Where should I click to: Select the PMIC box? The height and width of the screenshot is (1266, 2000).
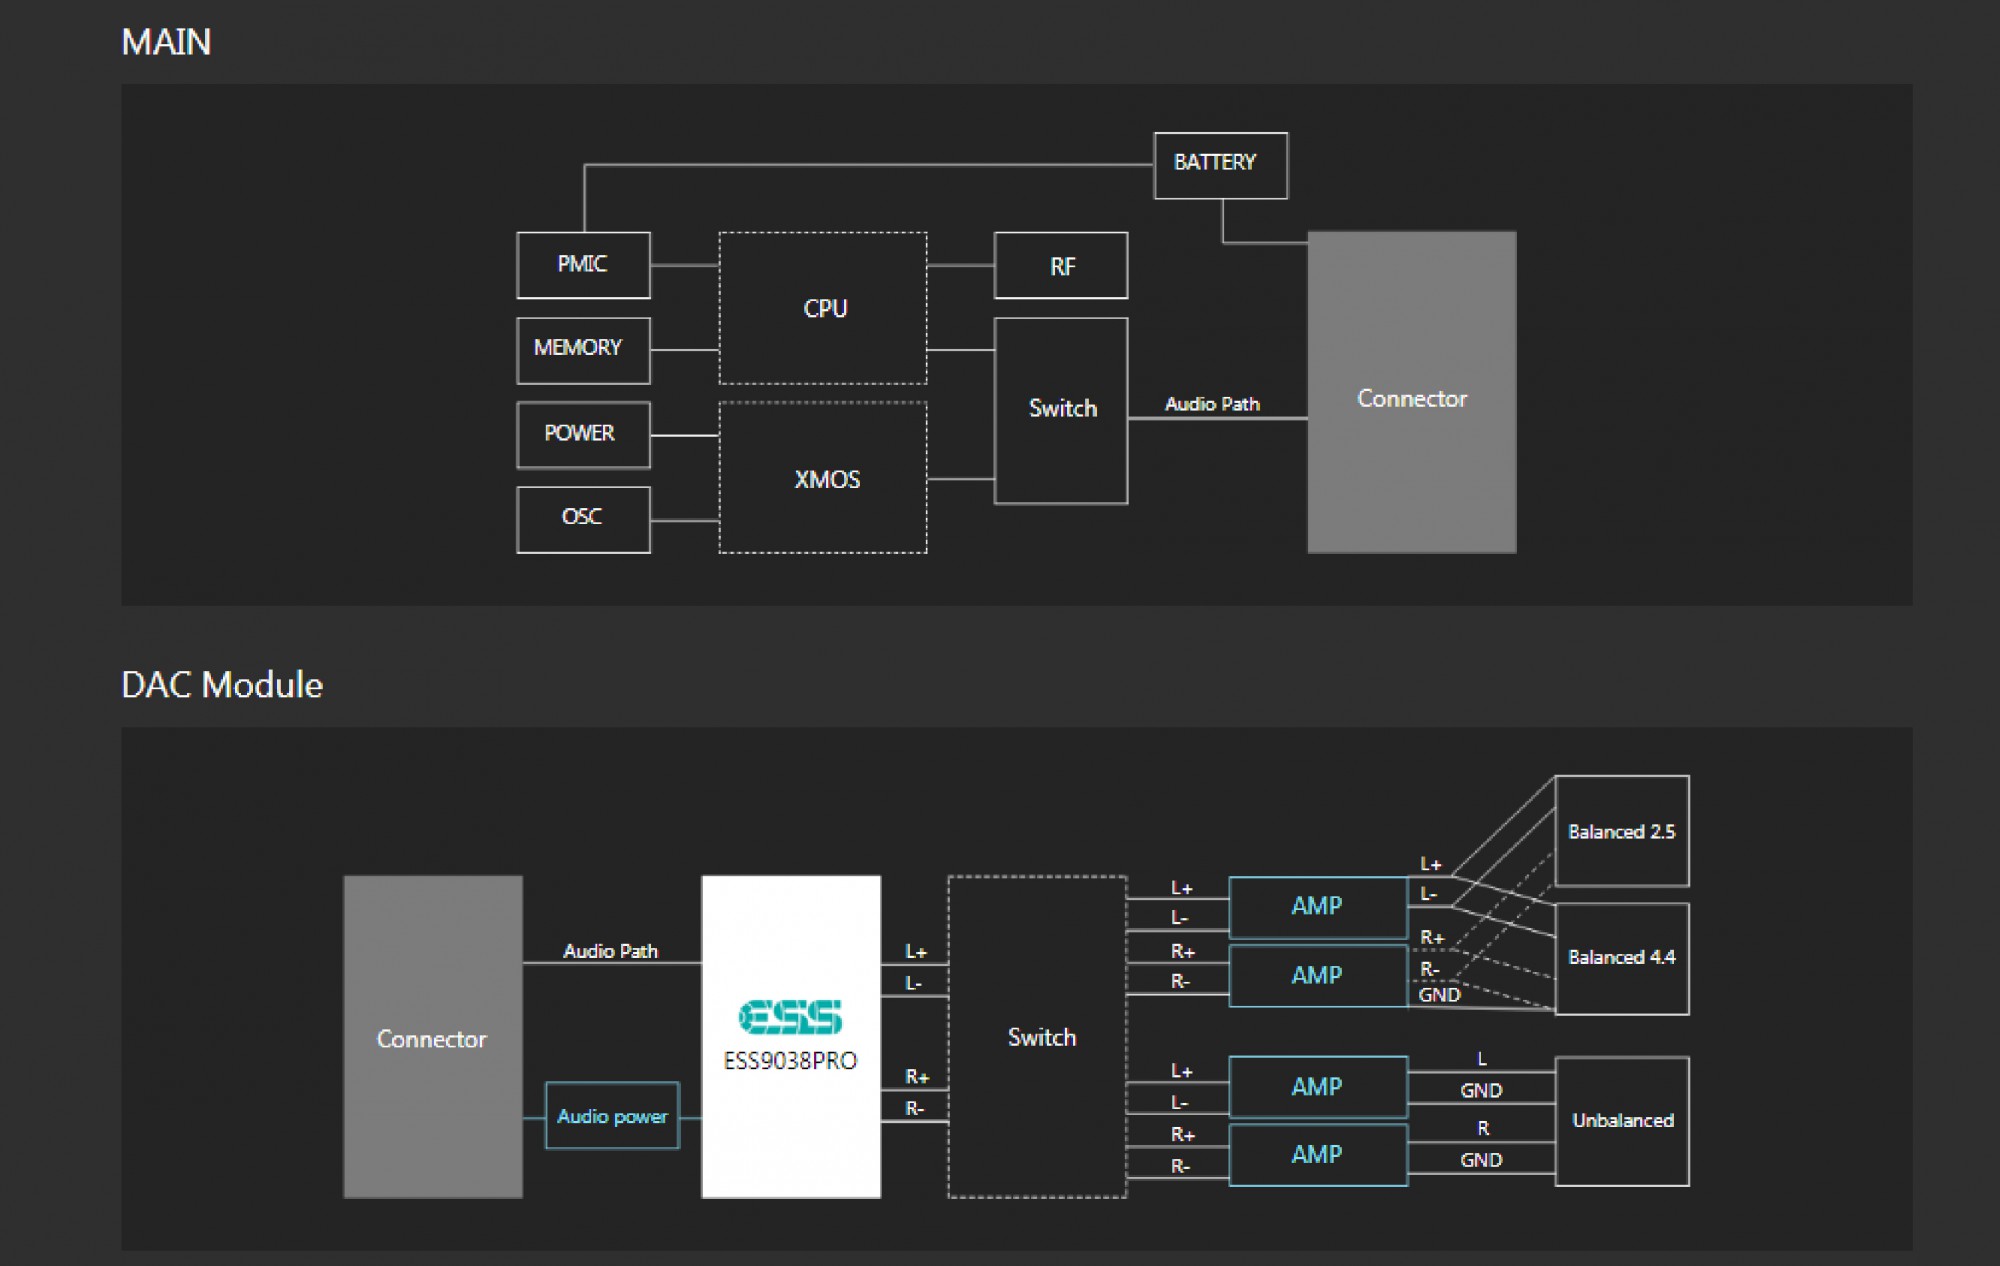coord(583,265)
